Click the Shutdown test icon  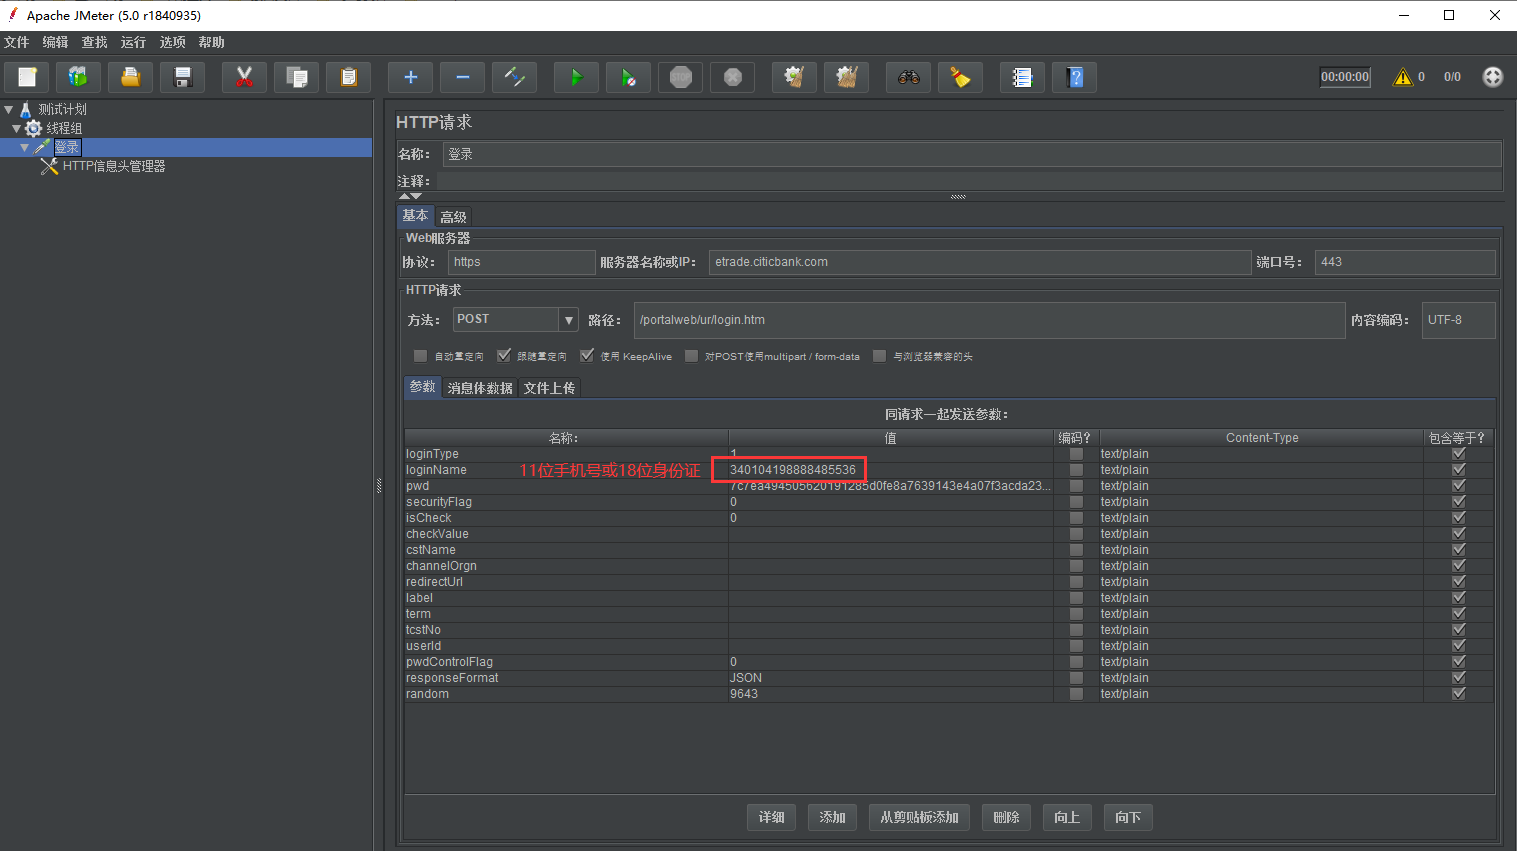[x=733, y=77]
